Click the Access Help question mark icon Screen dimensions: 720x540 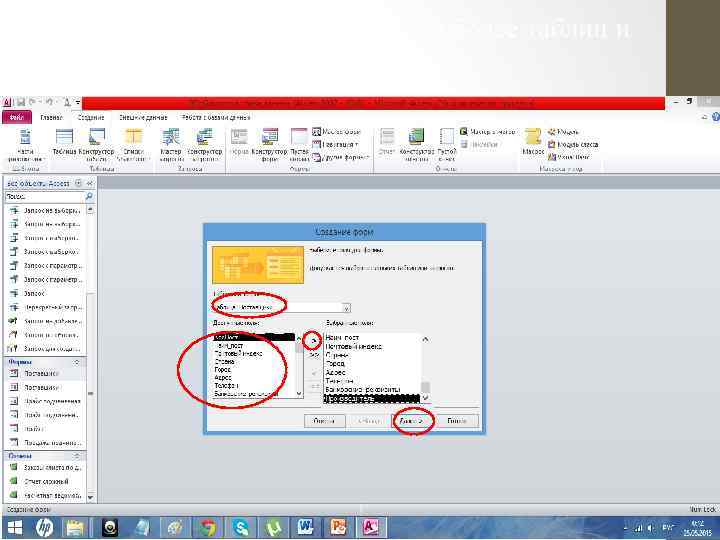pos(715,118)
